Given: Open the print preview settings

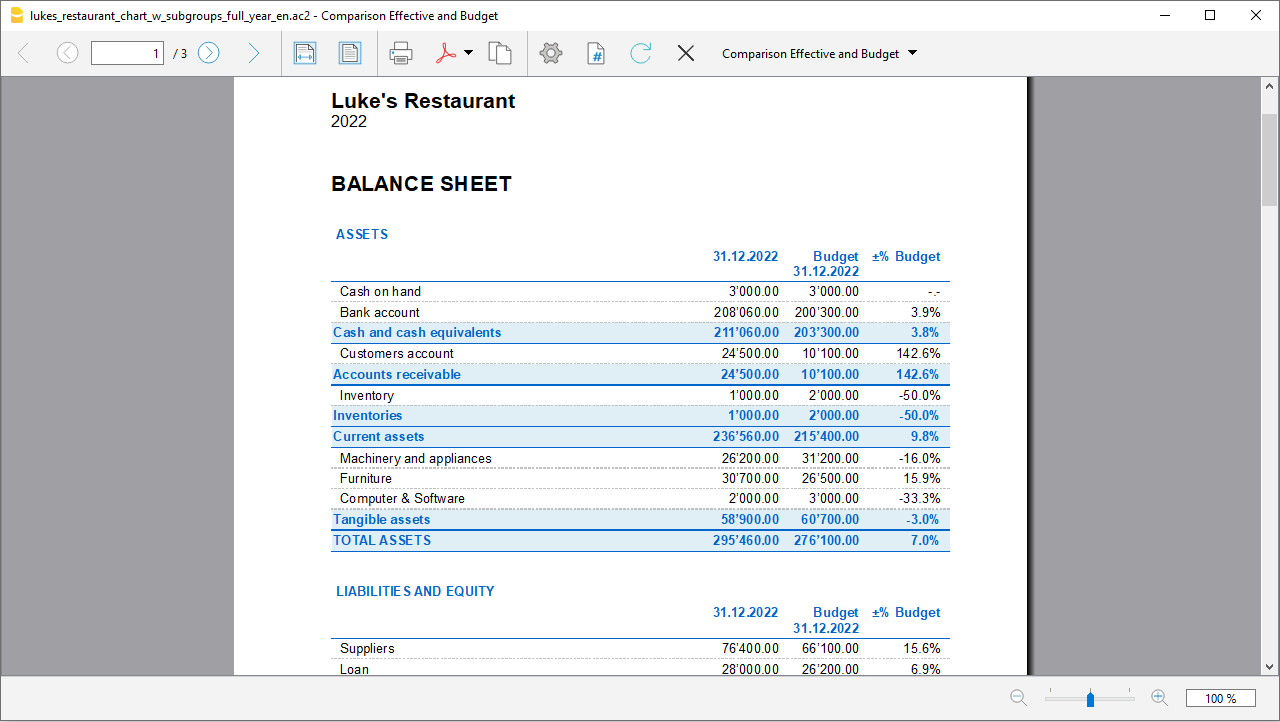Looking at the screenshot, I should [x=551, y=53].
